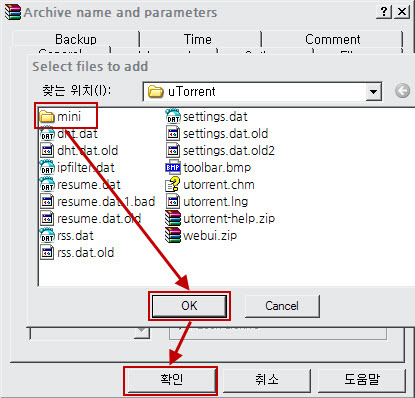Click the settings.dat file icon

tap(173, 117)
